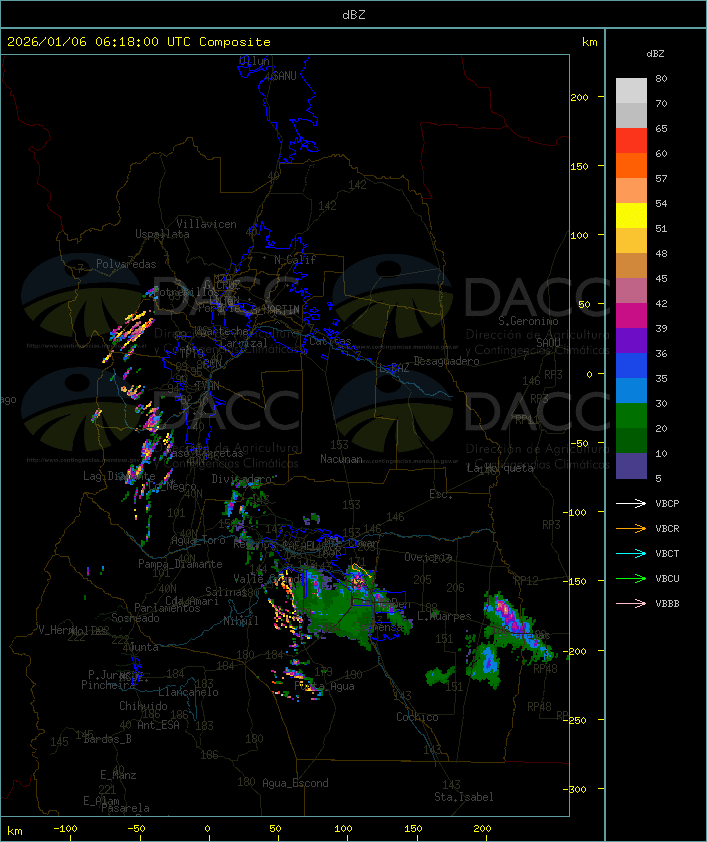Click the cyan VBCT arrow icon
This screenshot has height=842, width=707.
click(631, 553)
